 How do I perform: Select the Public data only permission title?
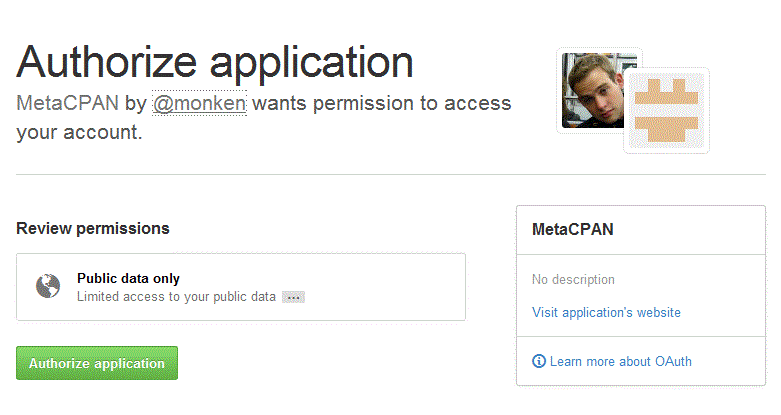128,279
